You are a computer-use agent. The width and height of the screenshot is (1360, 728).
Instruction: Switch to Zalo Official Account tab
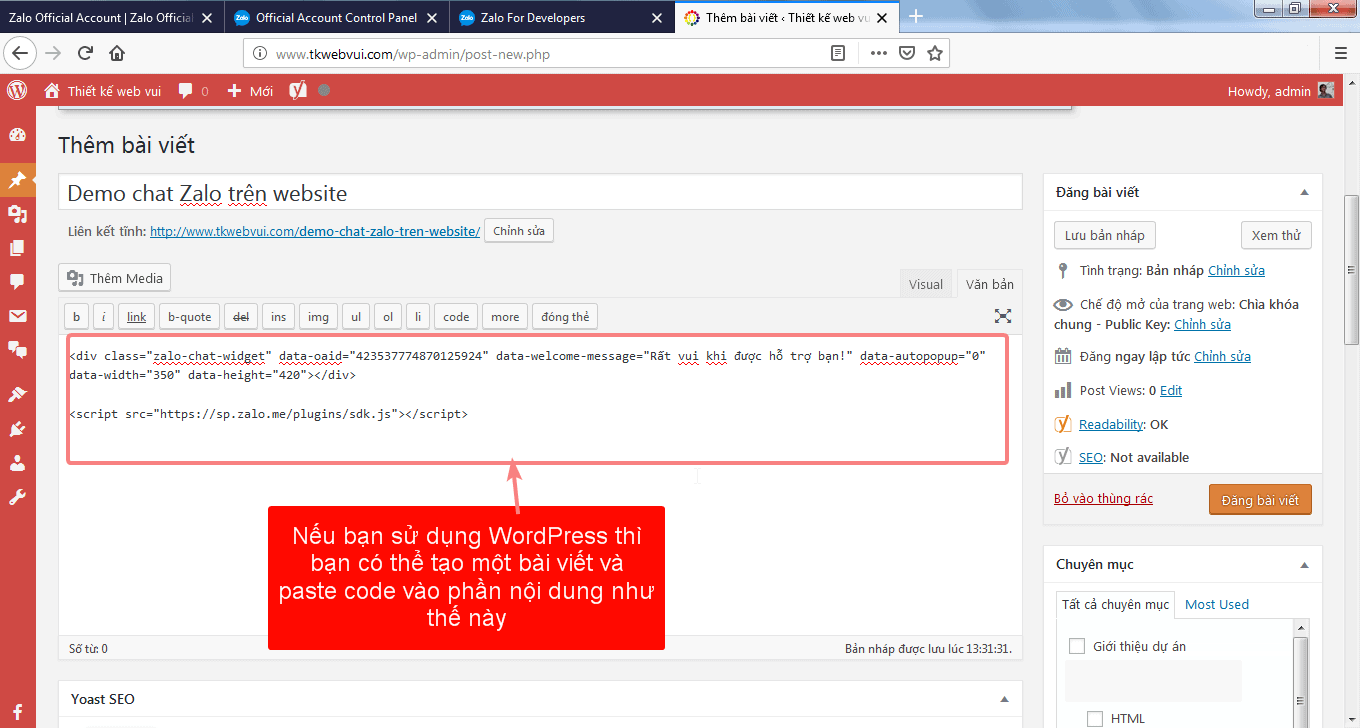point(113,17)
